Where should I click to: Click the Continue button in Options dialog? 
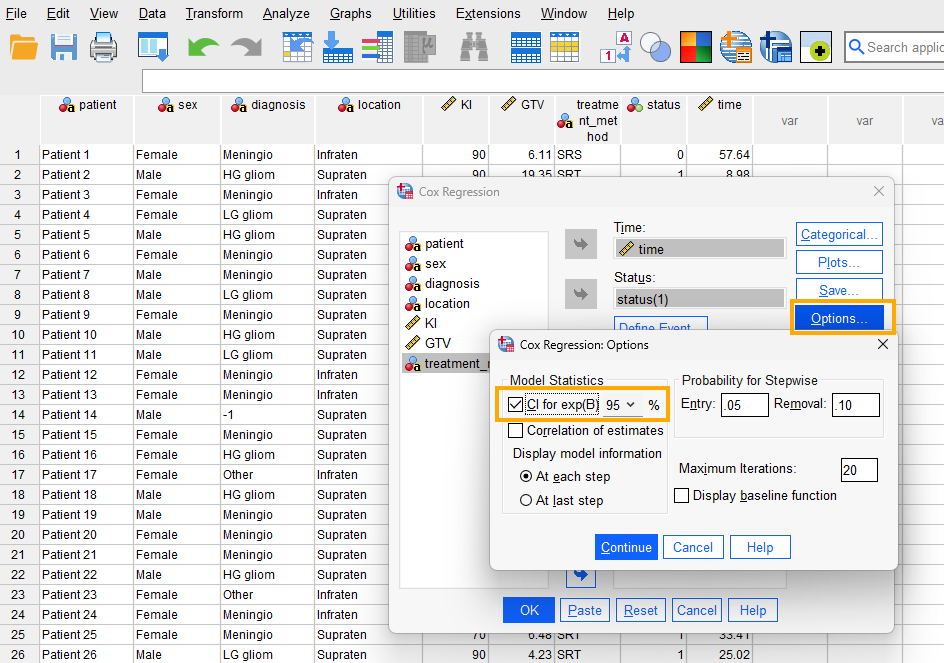coord(626,547)
